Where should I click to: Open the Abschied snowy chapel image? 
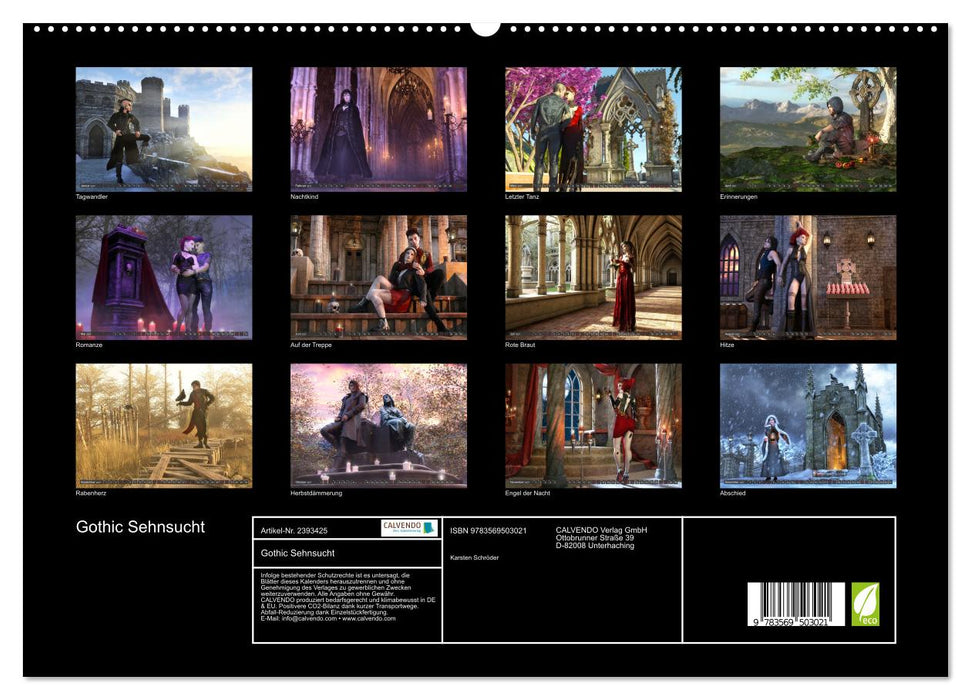[x=808, y=426]
